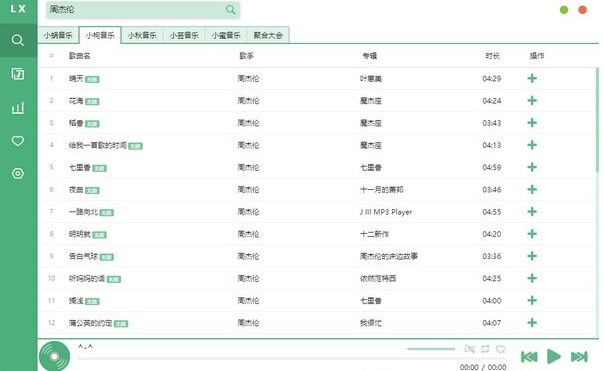This screenshot has width=604, height=371.
Task: Select the song title 蒲公英的约定
Action: pos(91,323)
